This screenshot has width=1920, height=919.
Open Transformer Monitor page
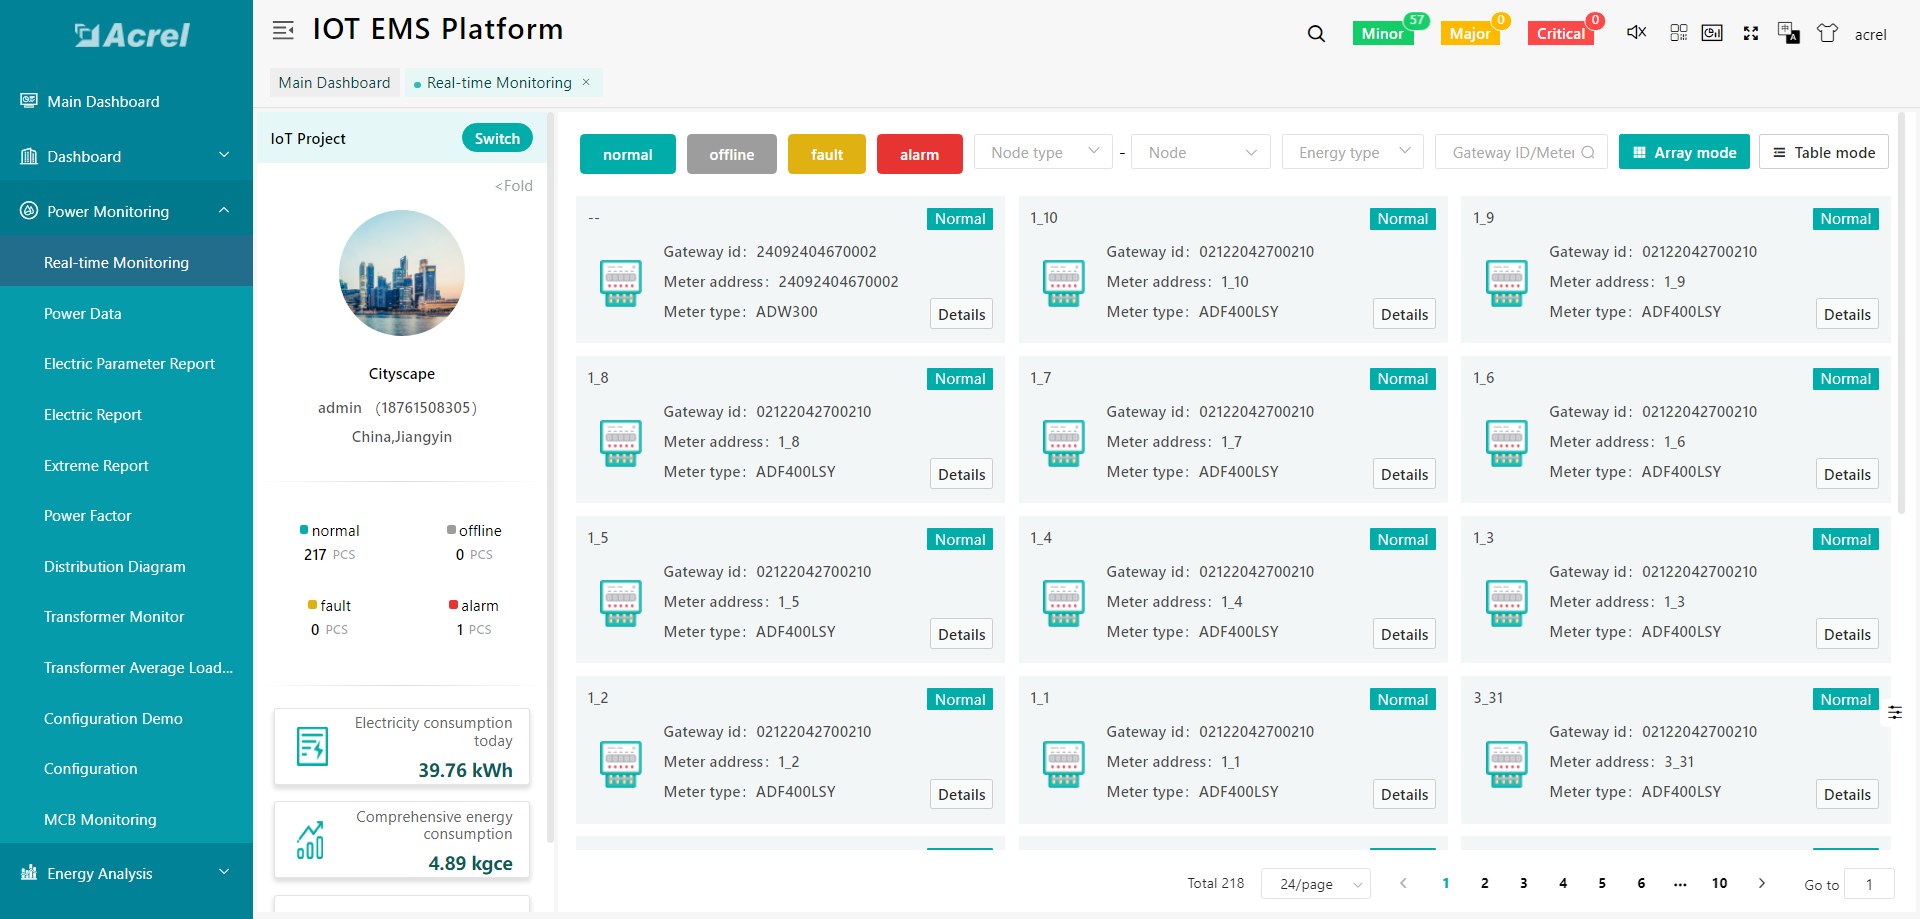tap(114, 616)
